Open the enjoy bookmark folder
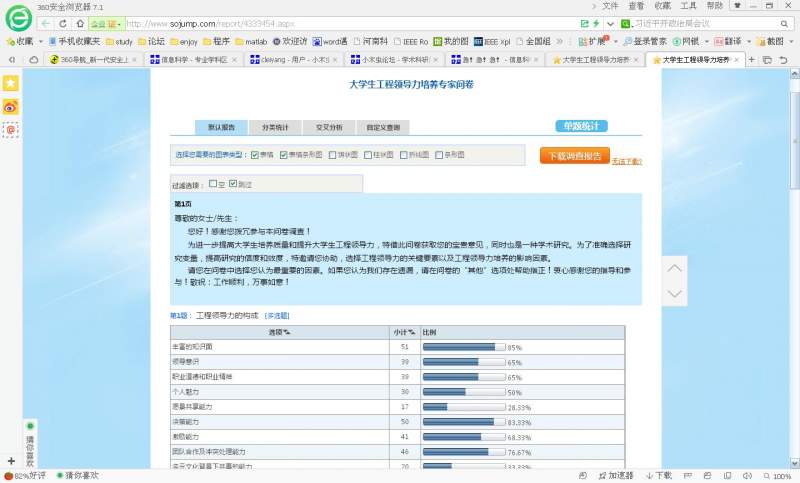This screenshot has width=800, height=483. tap(184, 42)
